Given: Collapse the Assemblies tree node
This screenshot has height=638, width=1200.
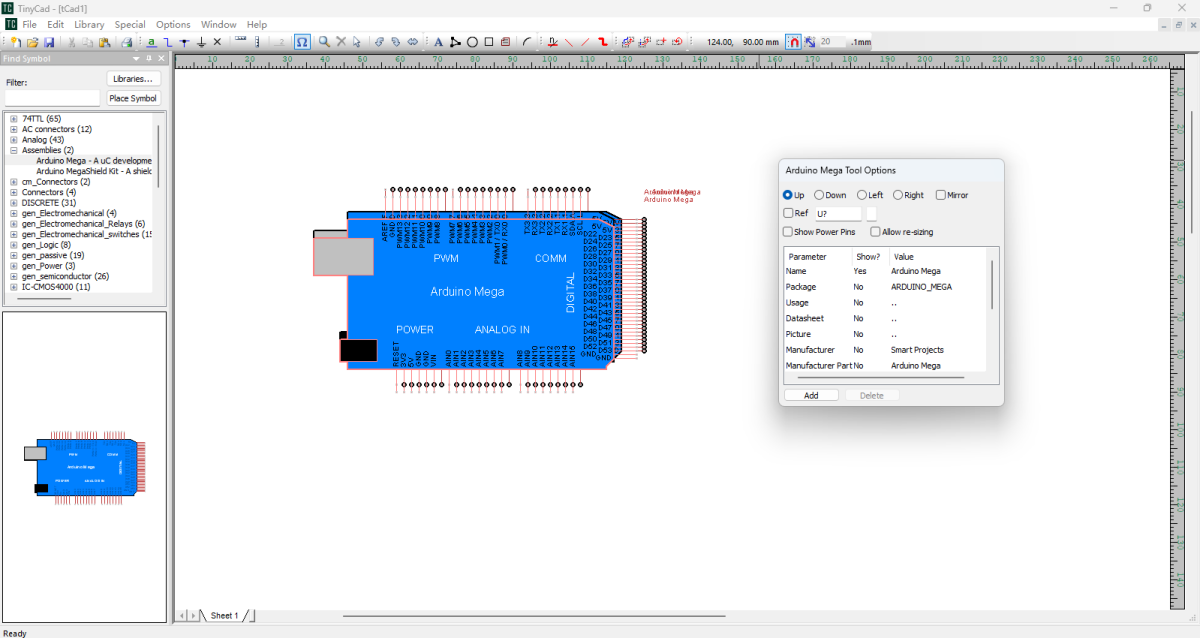Looking at the screenshot, I should point(13,150).
